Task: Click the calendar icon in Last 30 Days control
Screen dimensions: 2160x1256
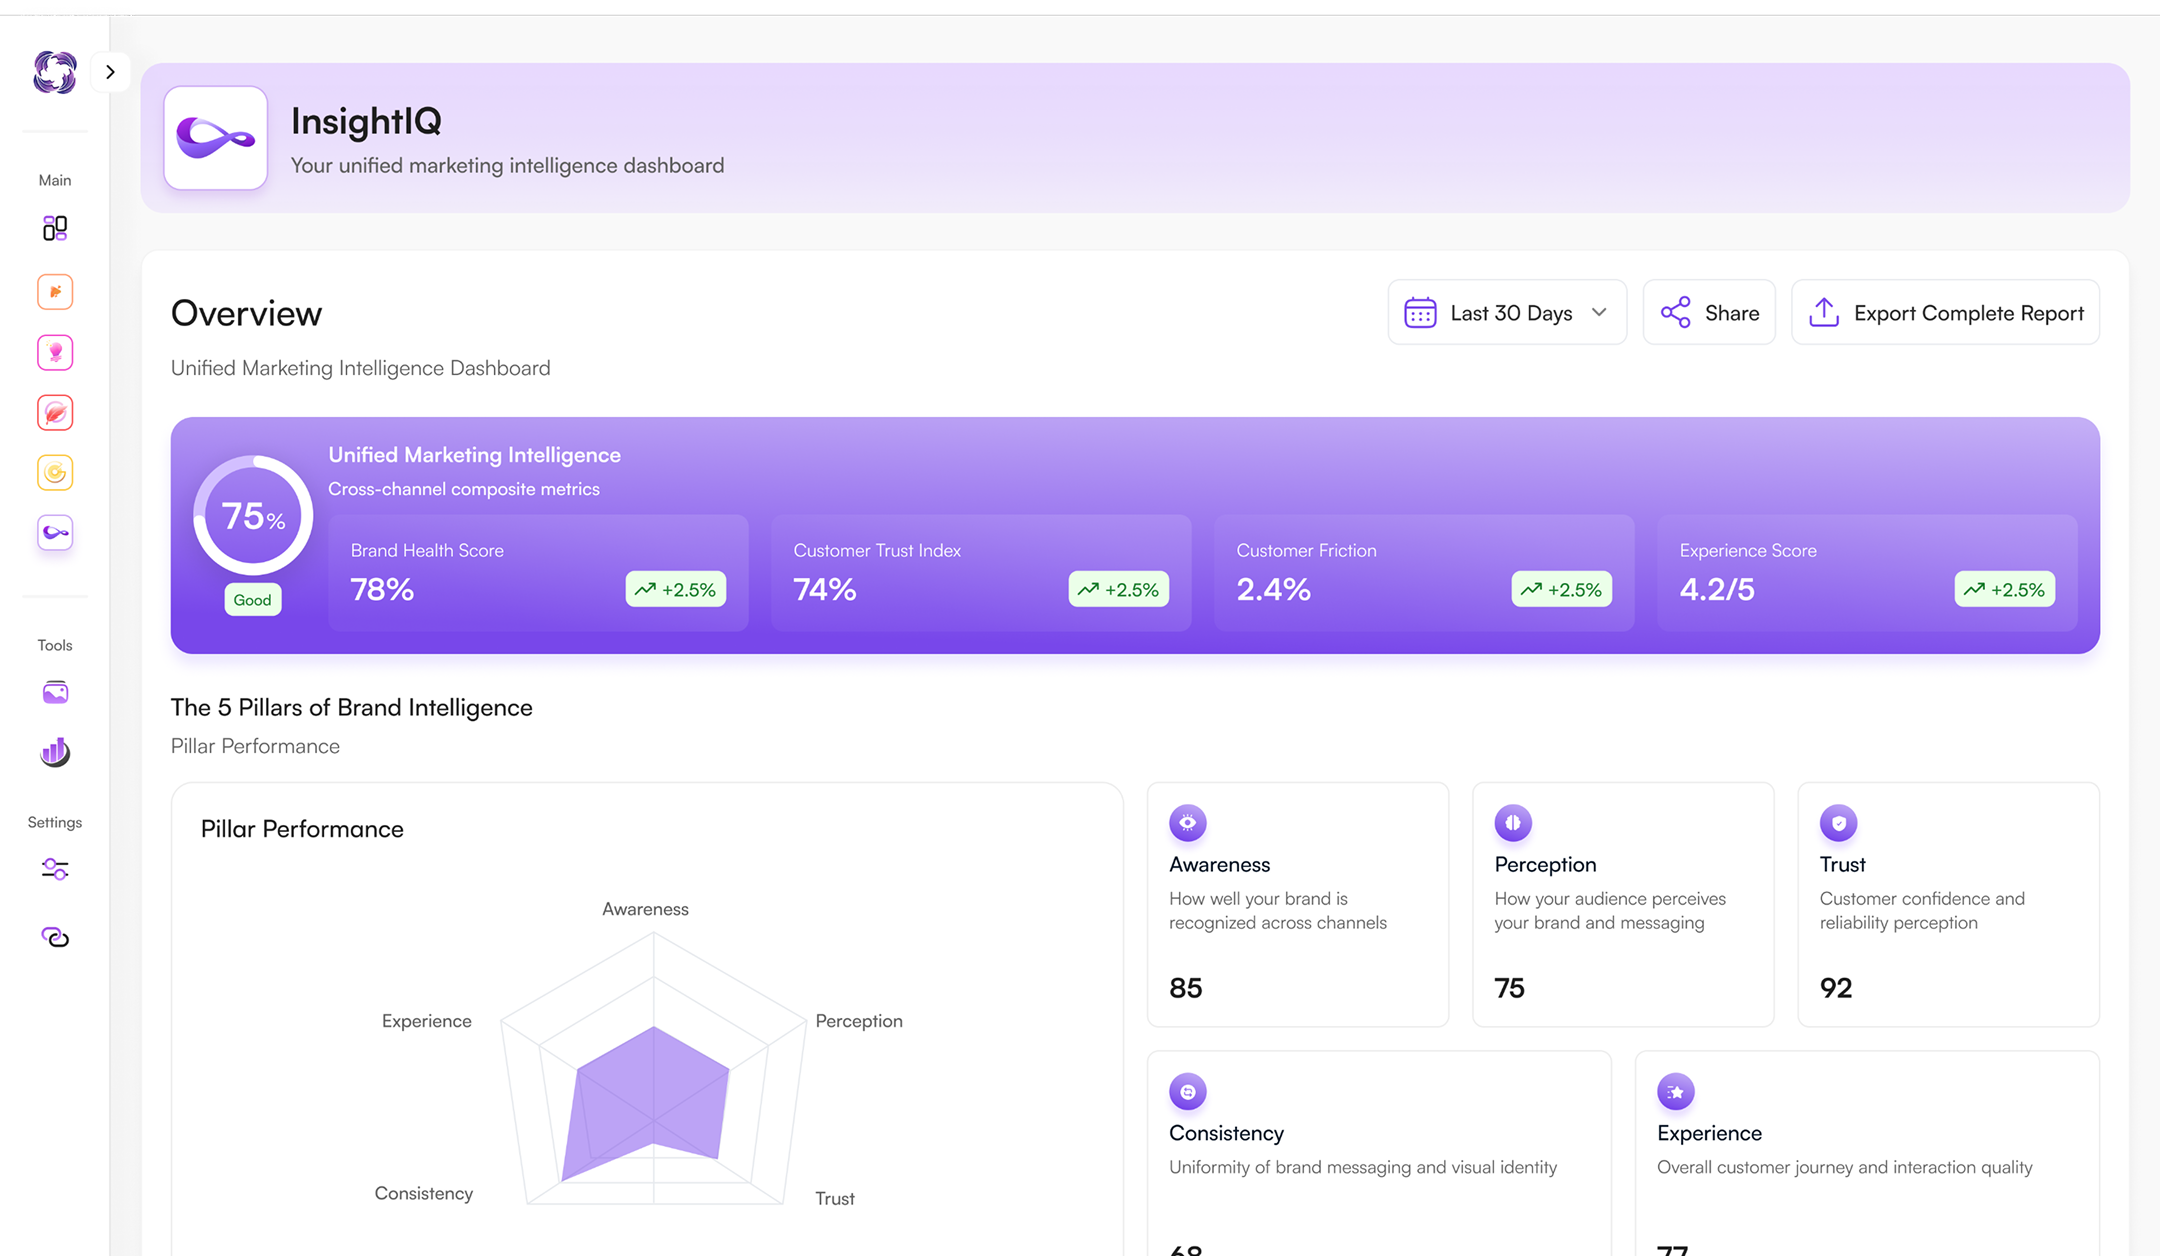Action: (x=1420, y=312)
